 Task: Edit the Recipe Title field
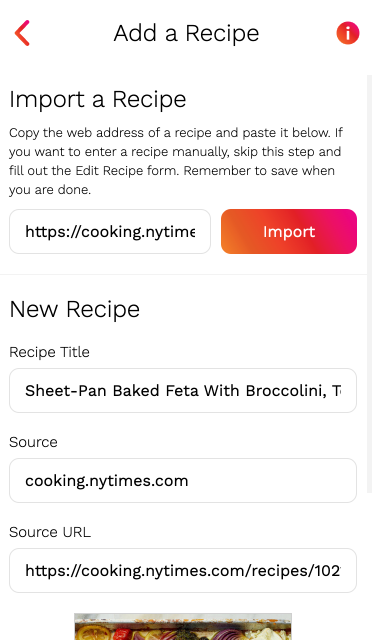[x=183, y=391]
